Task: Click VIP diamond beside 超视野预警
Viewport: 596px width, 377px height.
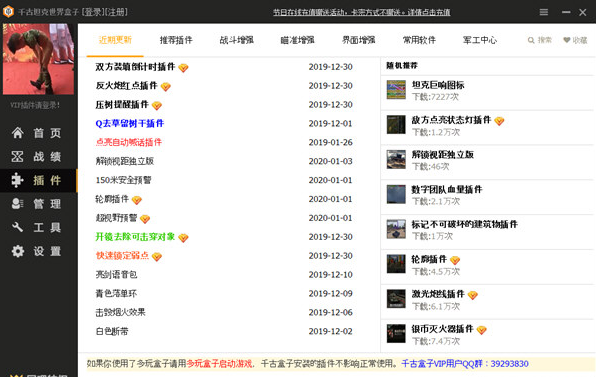Action: pos(145,219)
